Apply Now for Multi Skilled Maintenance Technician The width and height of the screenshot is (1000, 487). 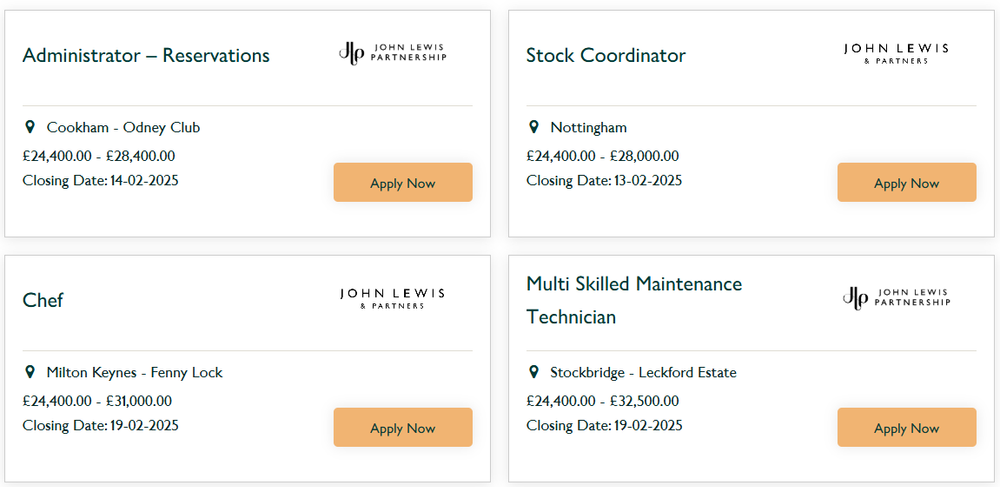pos(907,428)
